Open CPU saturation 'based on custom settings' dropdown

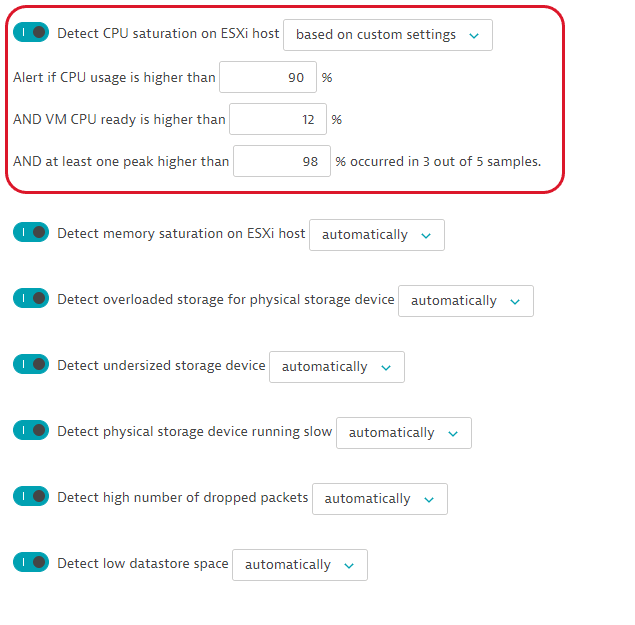pyautogui.click(x=388, y=35)
